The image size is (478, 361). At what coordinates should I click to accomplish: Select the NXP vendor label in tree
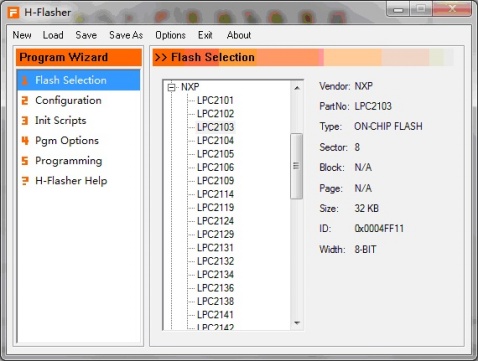point(190,87)
